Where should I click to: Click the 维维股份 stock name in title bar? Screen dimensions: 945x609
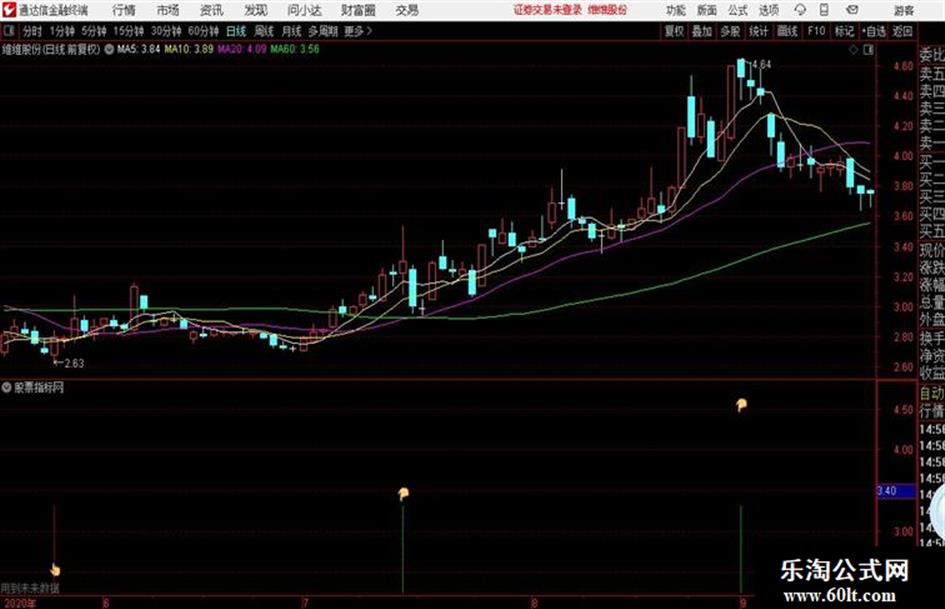click(x=608, y=10)
